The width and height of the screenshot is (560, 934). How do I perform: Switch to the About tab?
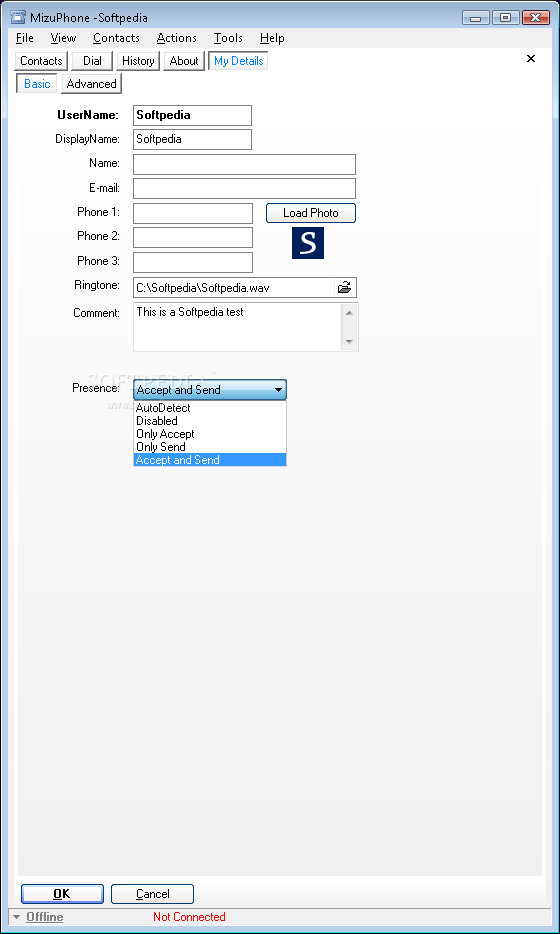pos(184,61)
